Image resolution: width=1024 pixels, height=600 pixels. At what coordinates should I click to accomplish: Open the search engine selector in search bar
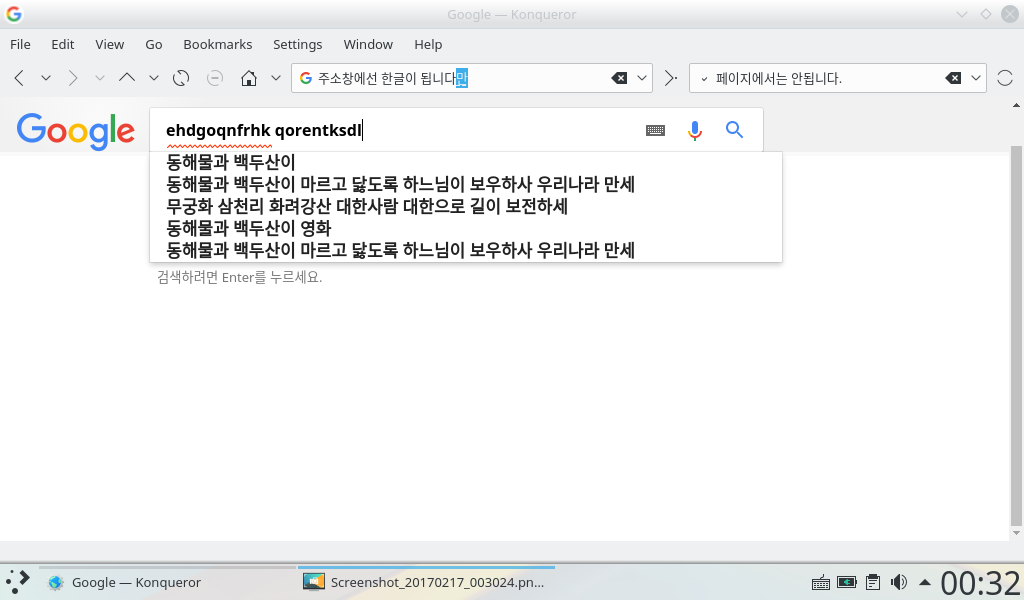coord(704,79)
